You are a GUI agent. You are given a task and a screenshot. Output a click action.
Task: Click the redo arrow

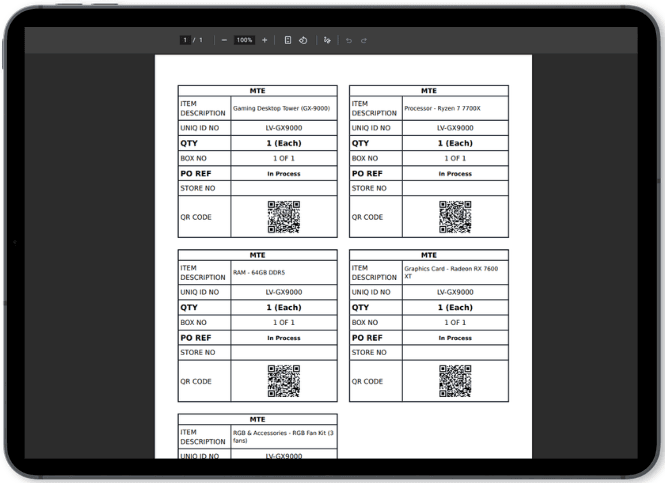364,40
